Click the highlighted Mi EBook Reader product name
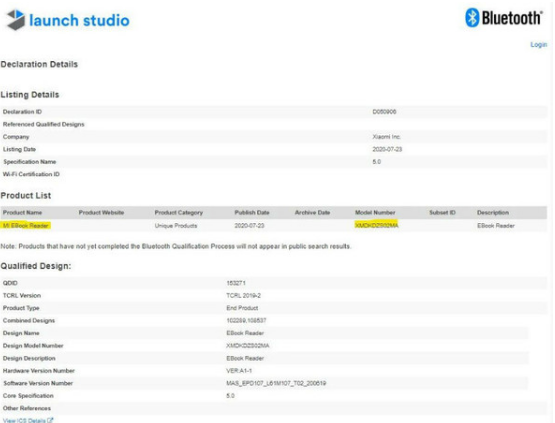 25,225
